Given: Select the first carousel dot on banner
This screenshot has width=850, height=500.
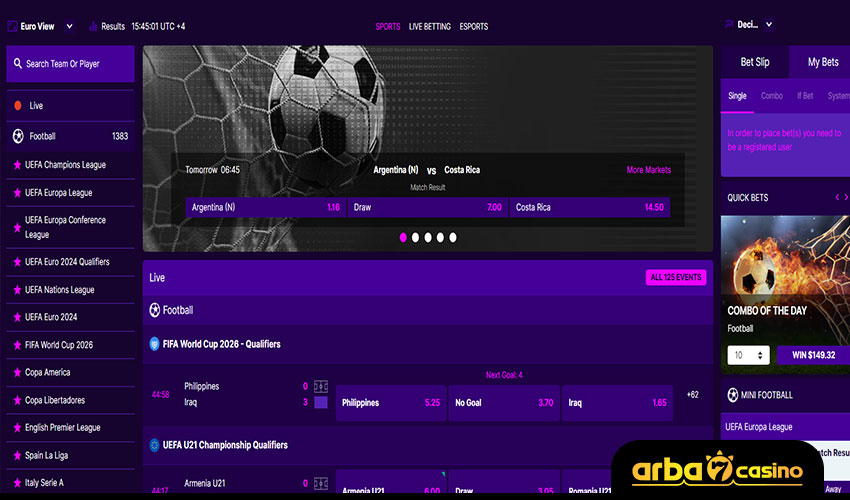Looking at the screenshot, I should 403,238.
